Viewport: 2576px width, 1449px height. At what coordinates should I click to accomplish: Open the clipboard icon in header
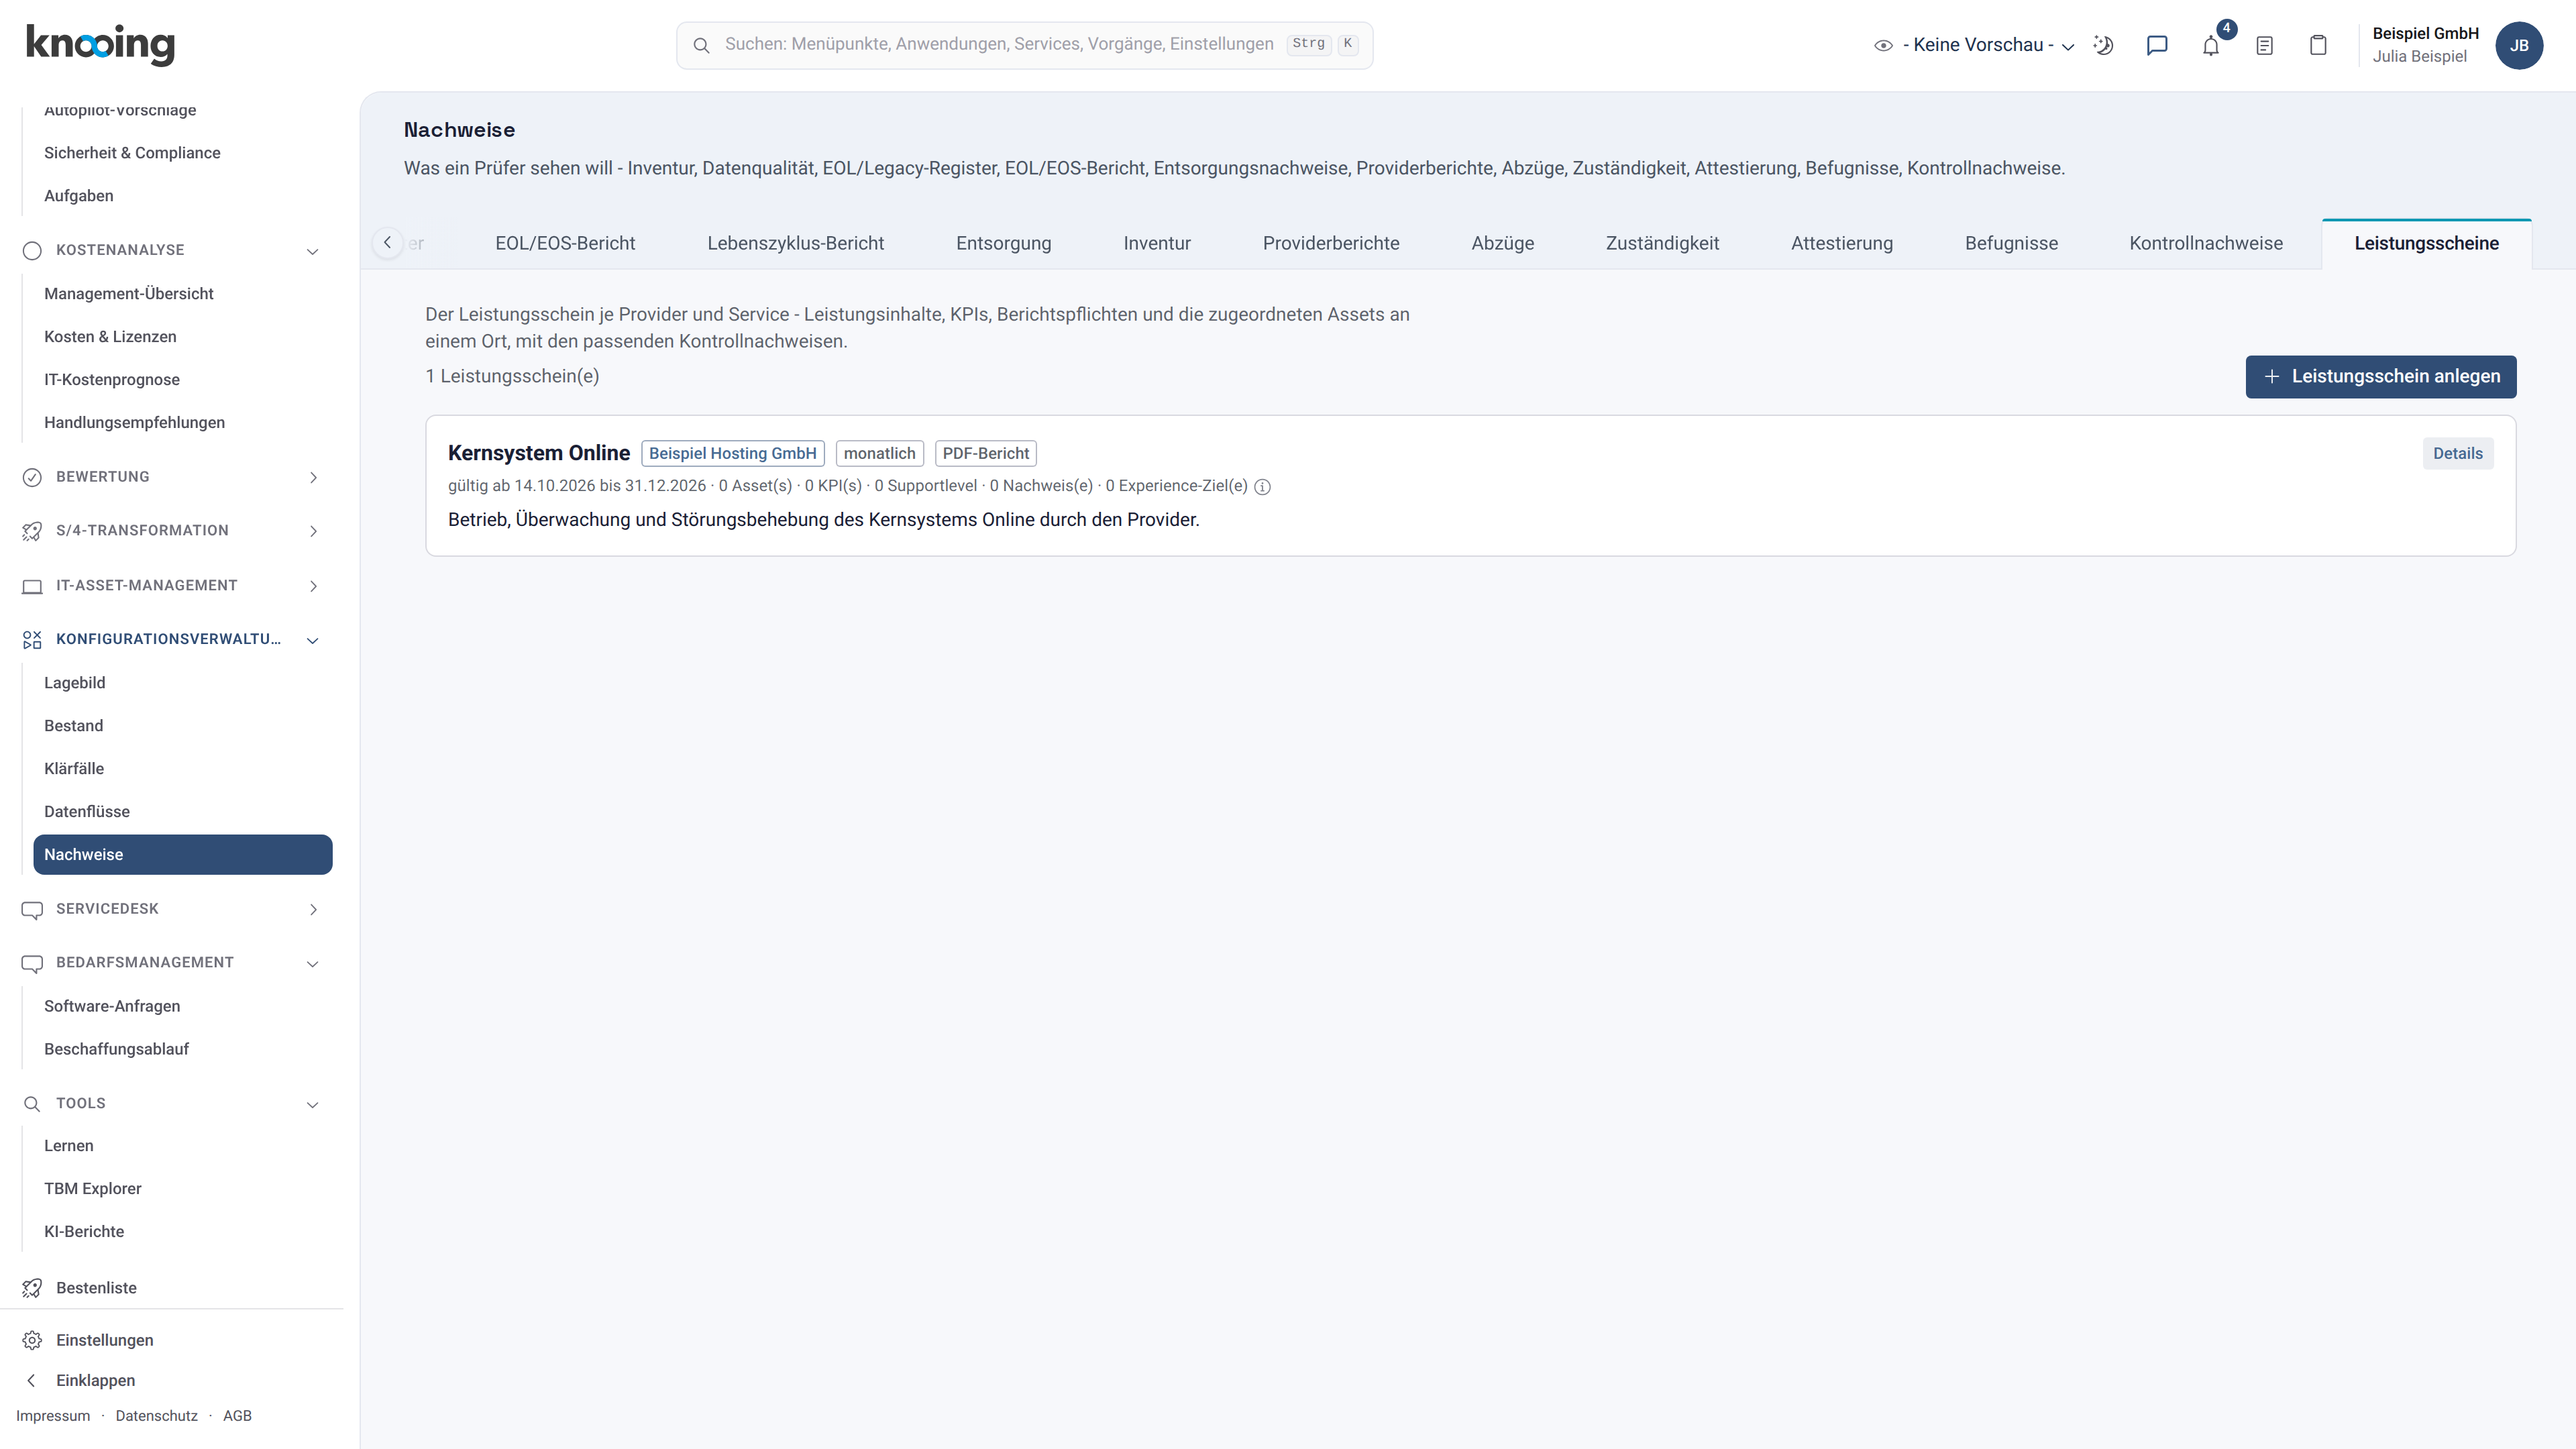[2318, 45]
